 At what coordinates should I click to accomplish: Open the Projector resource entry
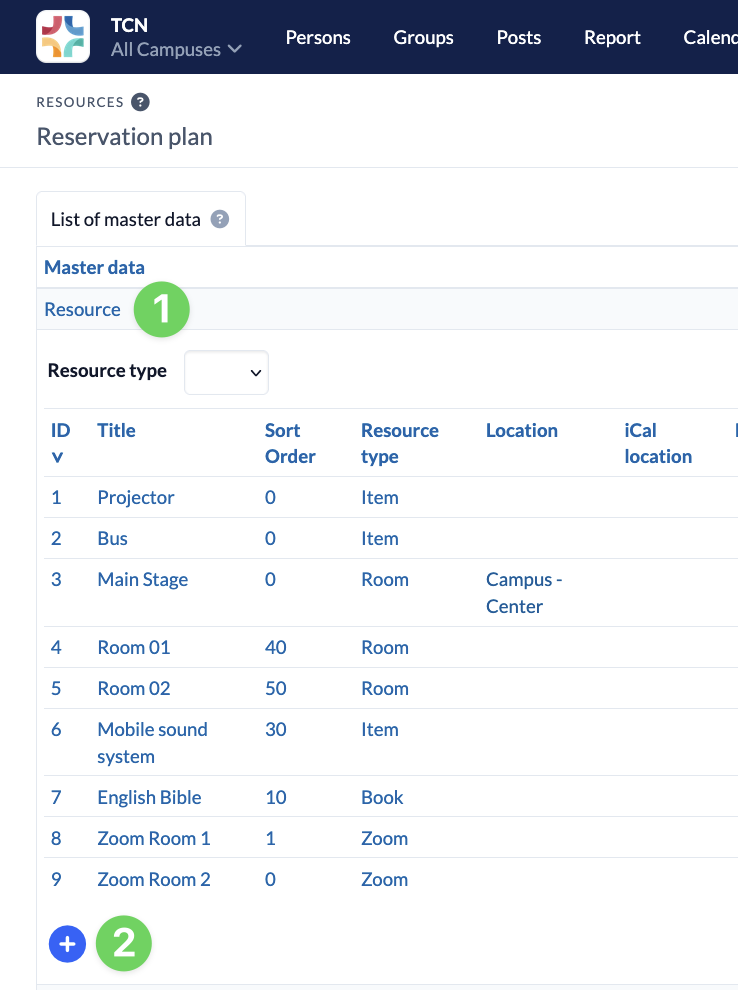[x=136, y=497]
